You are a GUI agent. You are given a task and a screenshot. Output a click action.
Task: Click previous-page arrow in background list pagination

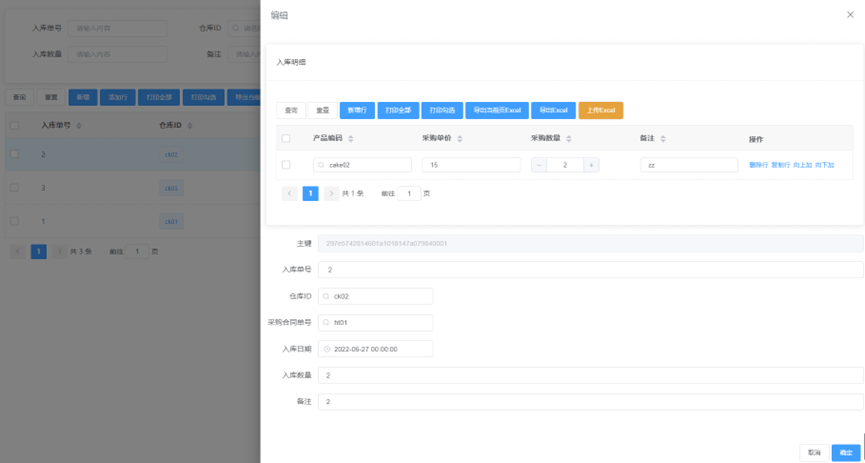click(18, 252)
